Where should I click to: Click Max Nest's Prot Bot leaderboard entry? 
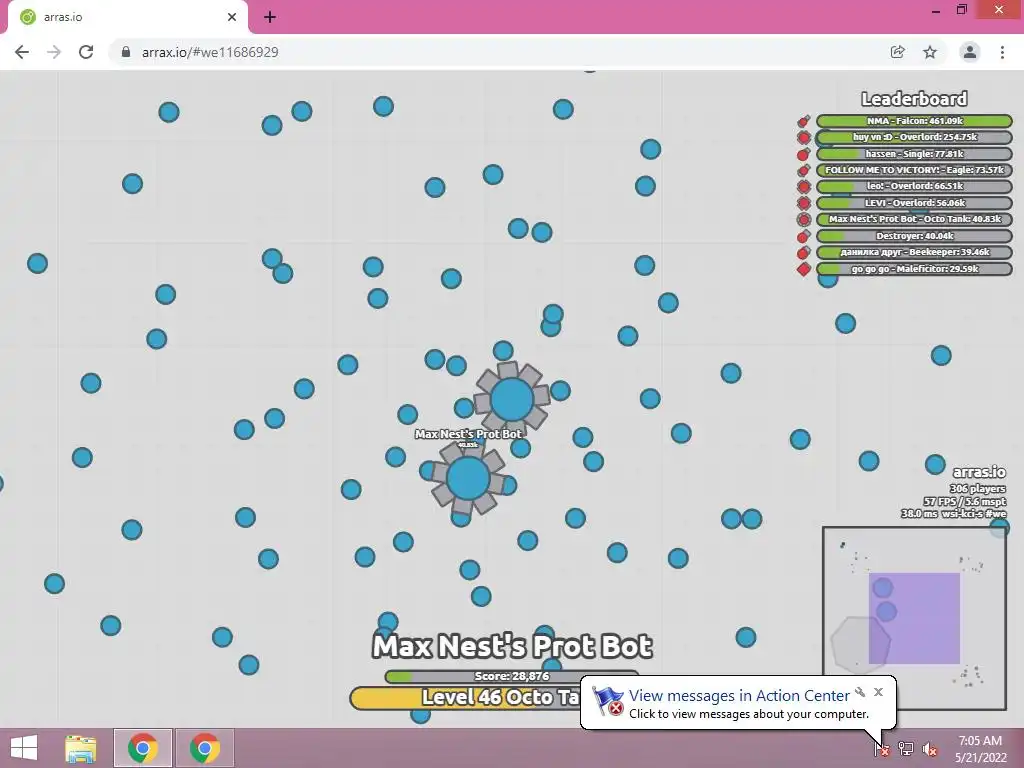(914, 219)
